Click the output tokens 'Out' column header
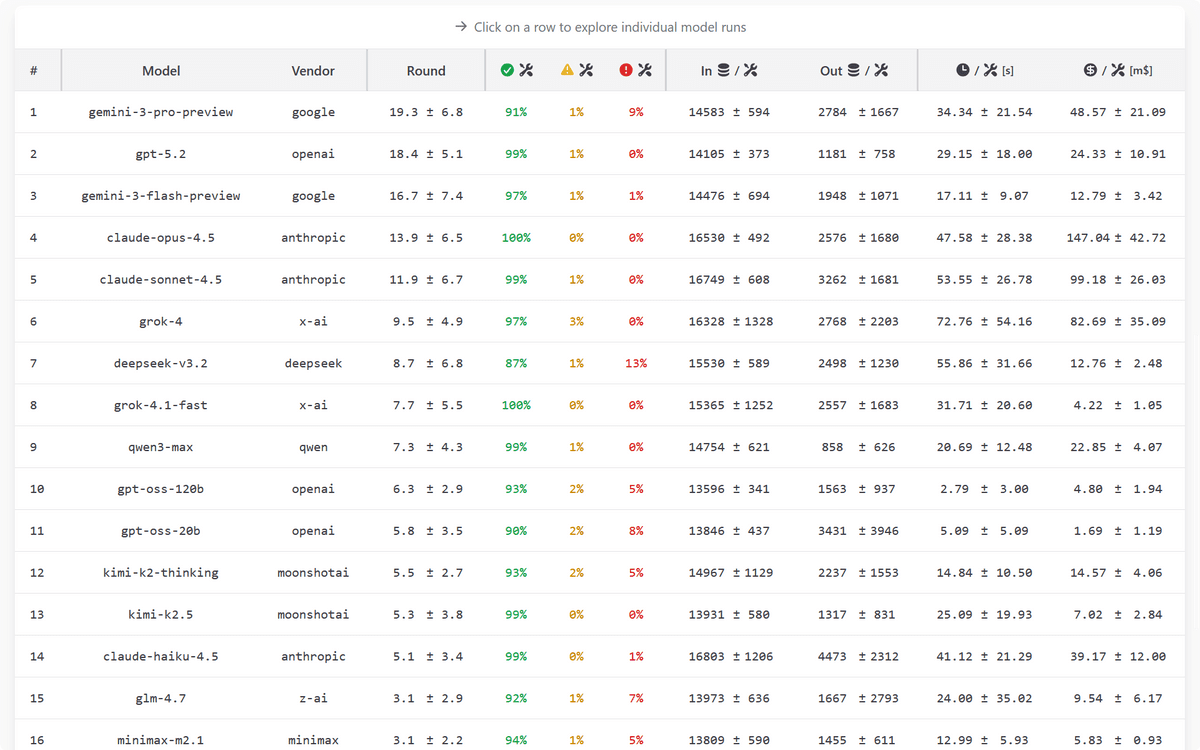The width and height of the screenshot is (1200, 750). 853,71
